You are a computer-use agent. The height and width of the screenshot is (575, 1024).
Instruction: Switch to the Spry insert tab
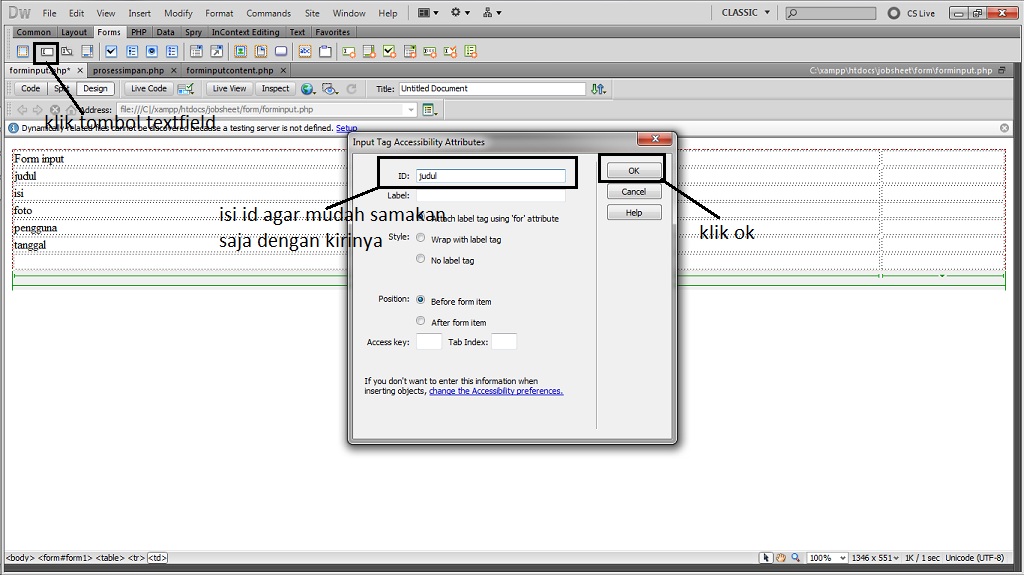193,32
